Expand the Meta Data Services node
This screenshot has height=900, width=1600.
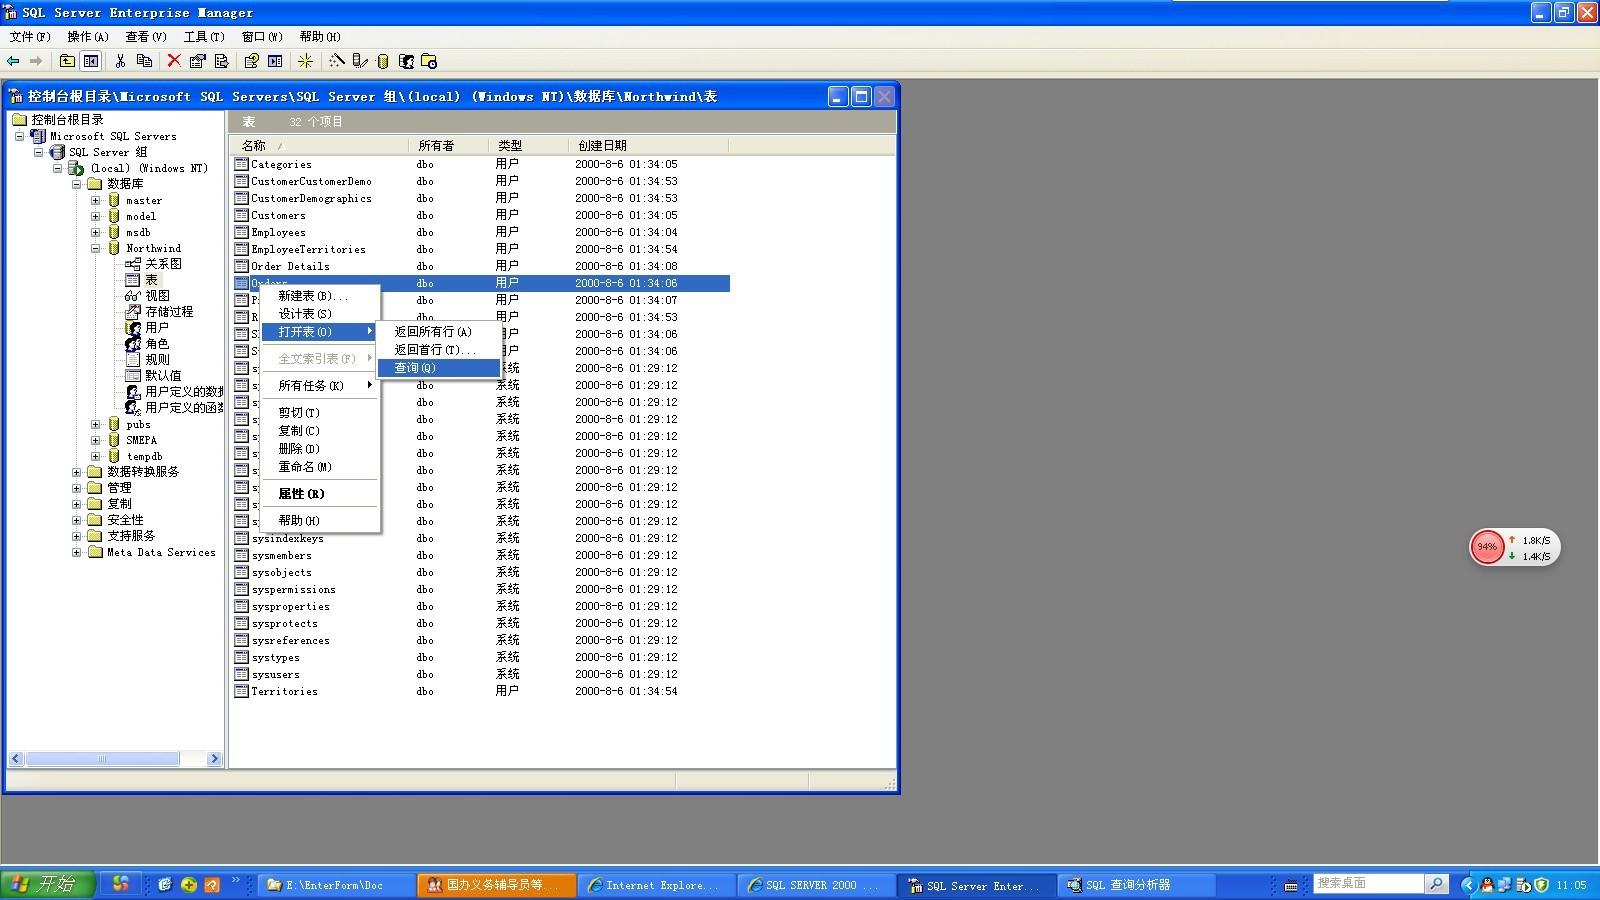(77, 552)
